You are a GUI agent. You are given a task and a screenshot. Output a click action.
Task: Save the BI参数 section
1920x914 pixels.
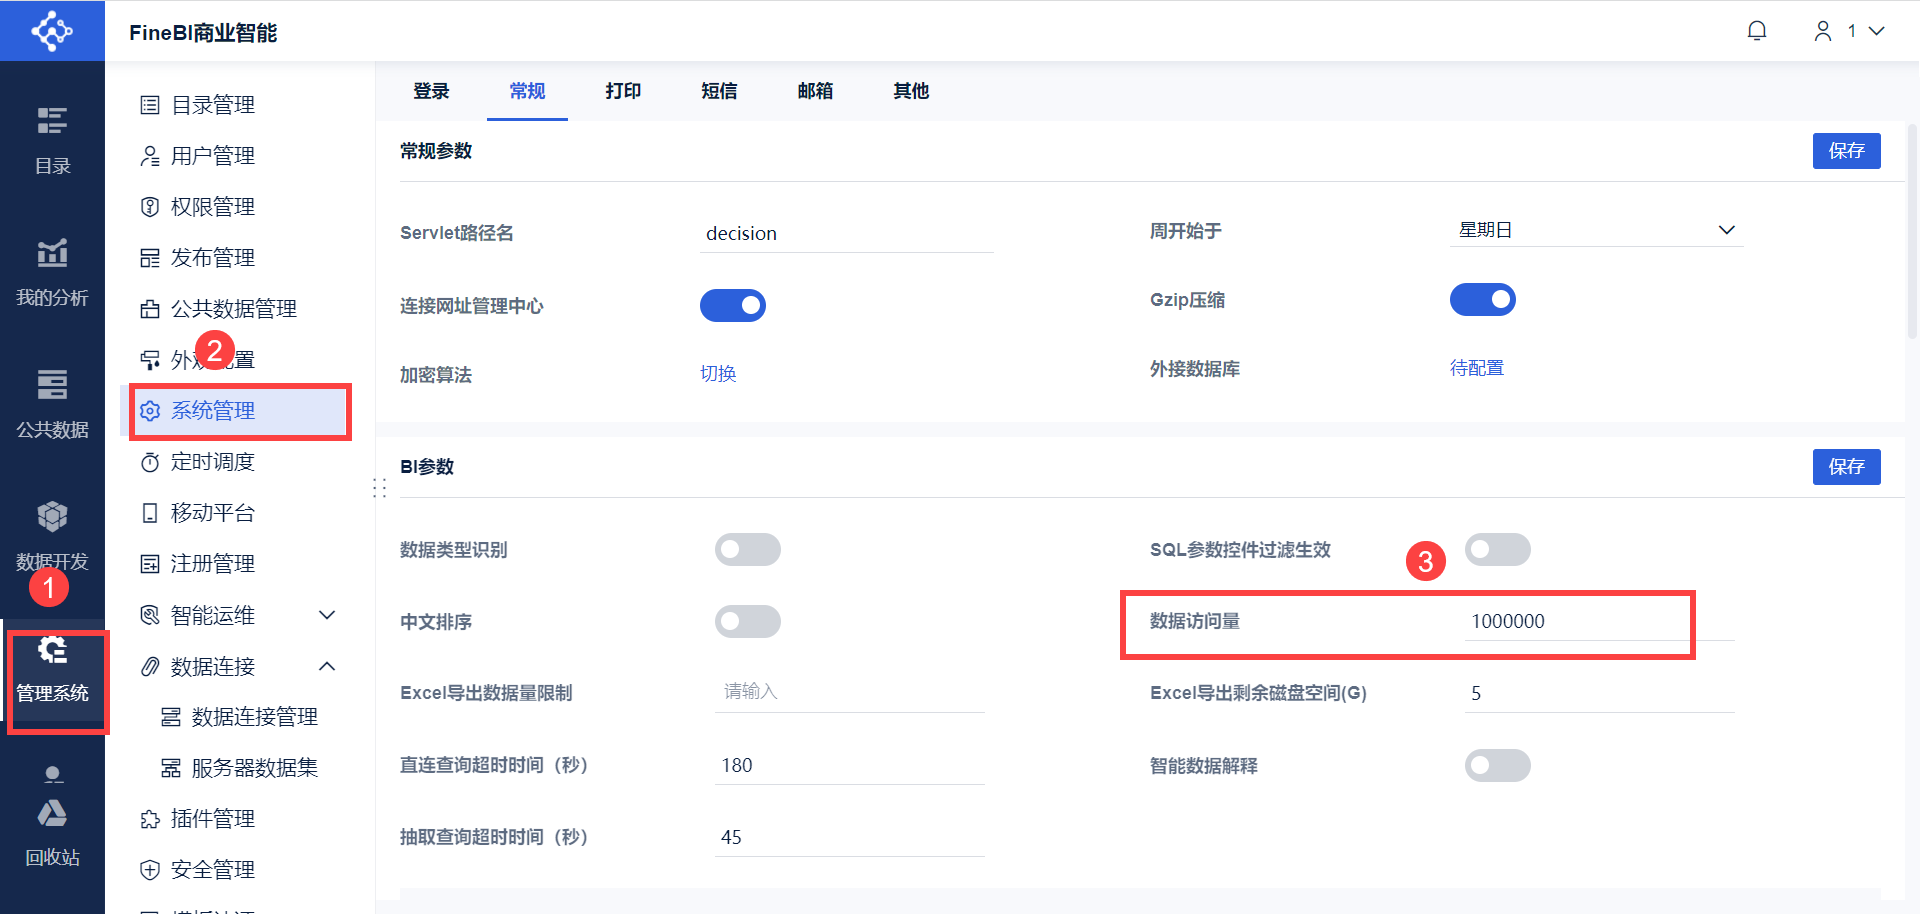coord(1847,467)
